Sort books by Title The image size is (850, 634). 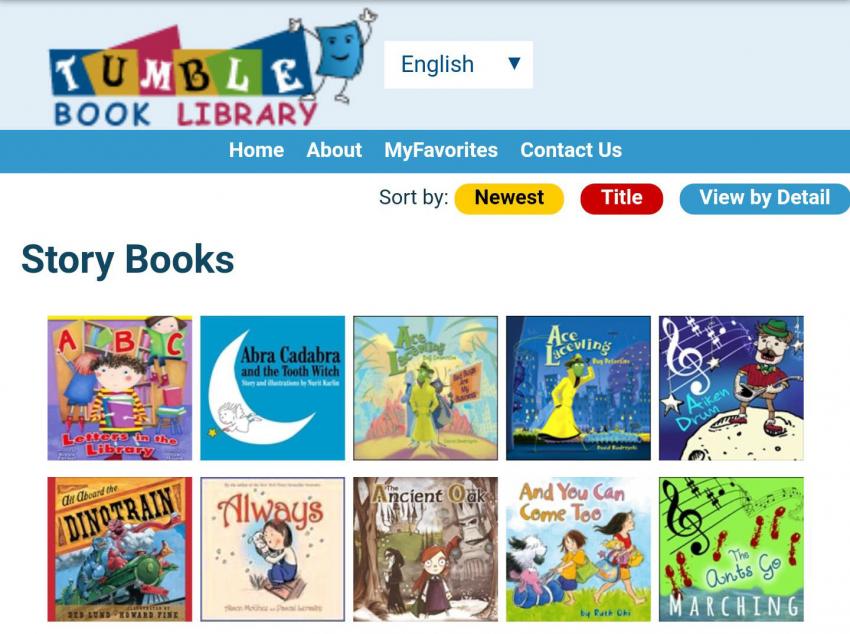click(x=621, y=198)
